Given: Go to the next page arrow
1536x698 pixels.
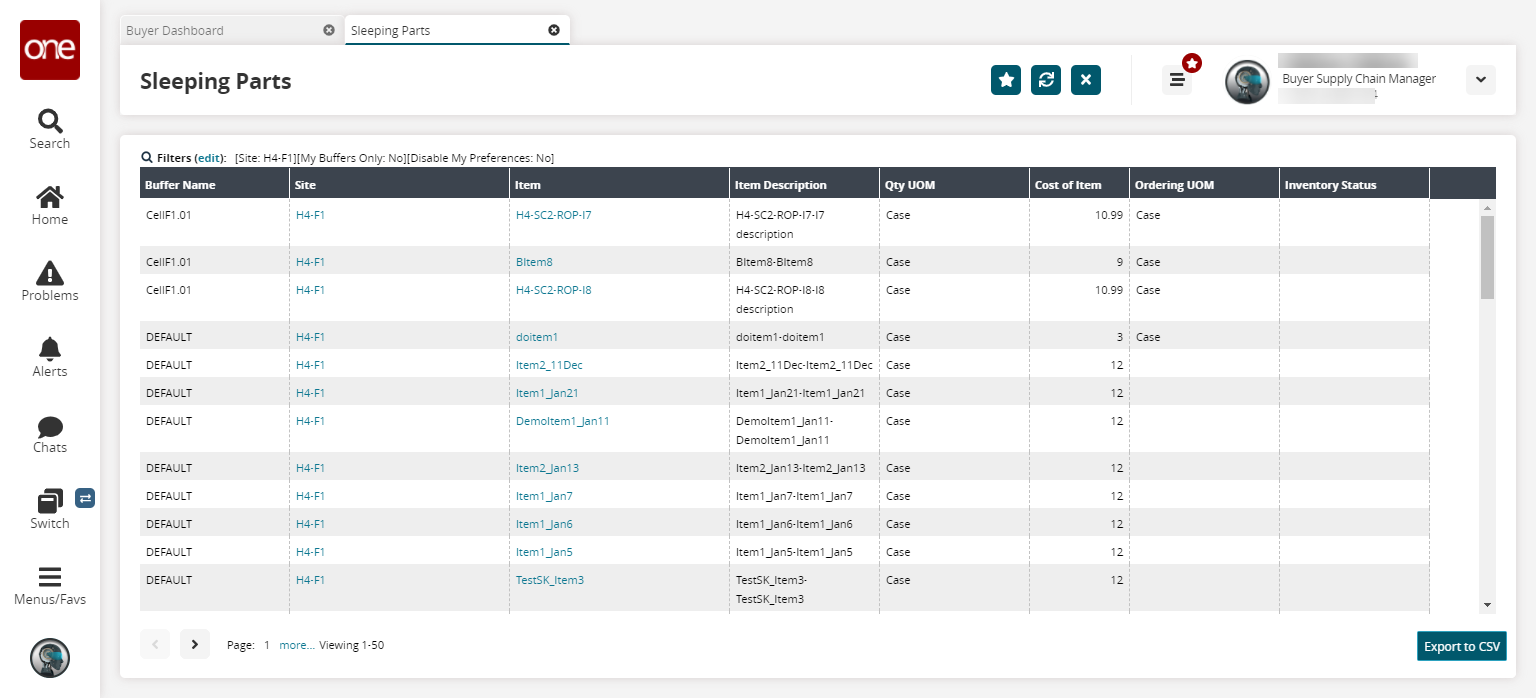Looking at the screenshot, I should (195, 645).
